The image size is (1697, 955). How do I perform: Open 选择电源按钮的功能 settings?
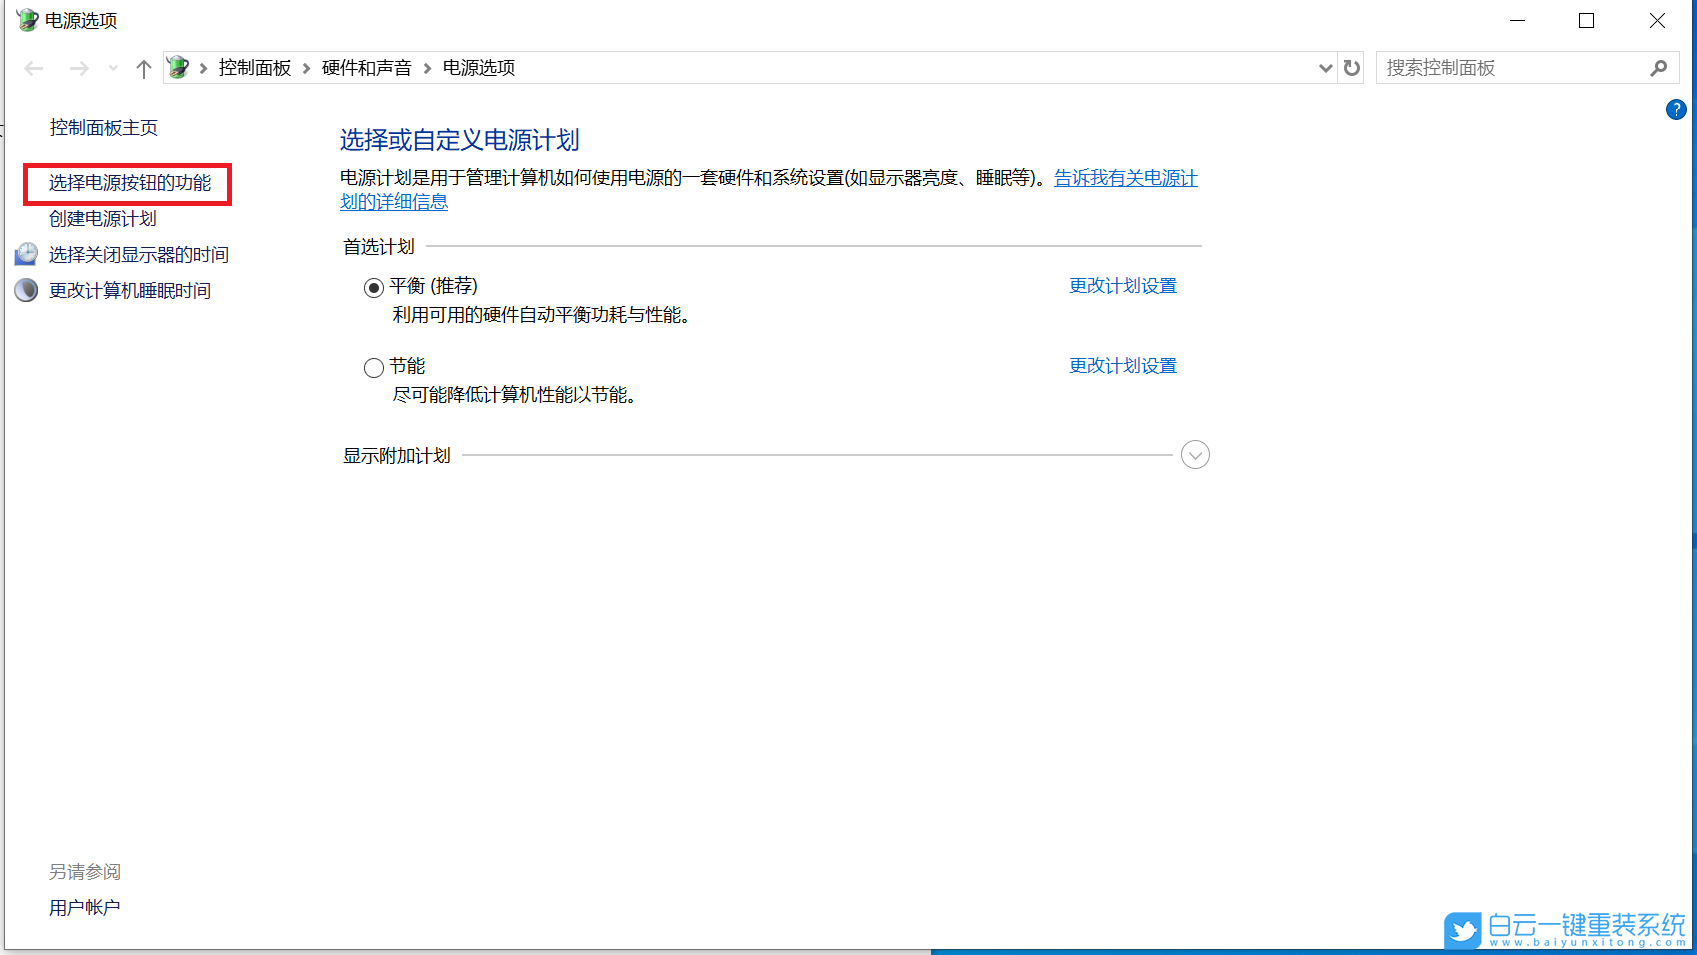pyautogui.click(x=130, y=184)
